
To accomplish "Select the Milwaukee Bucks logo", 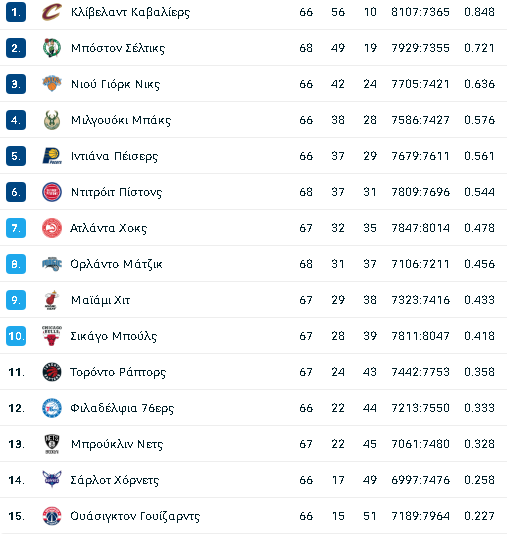I will [x=52, y=120].
